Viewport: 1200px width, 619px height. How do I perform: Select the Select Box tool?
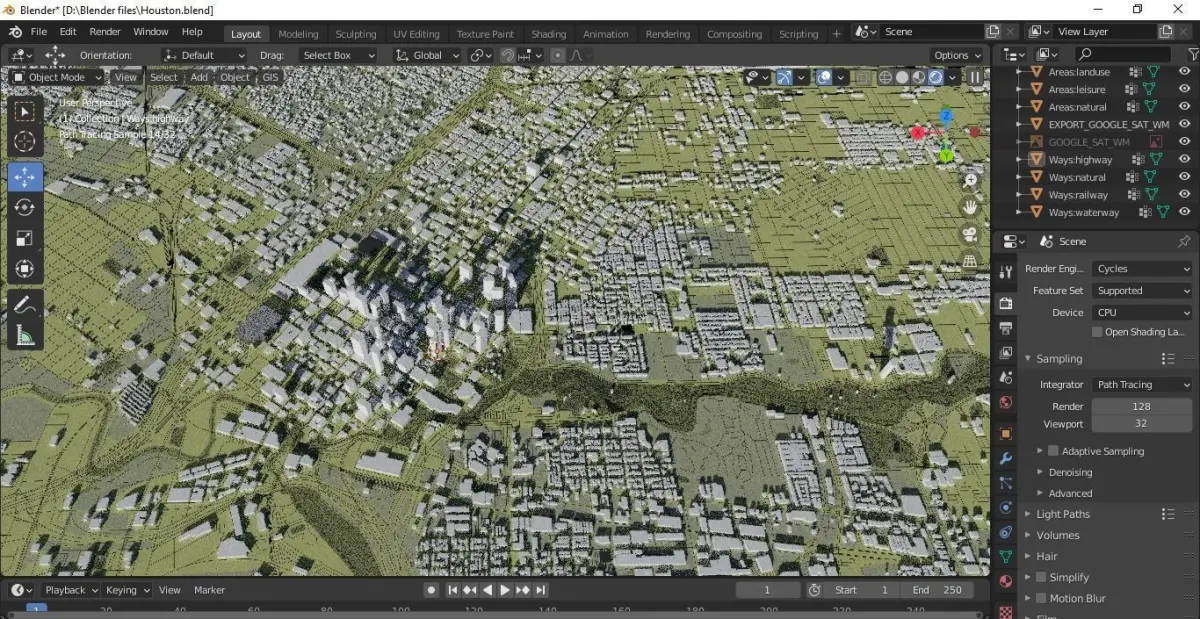(25, 111)
